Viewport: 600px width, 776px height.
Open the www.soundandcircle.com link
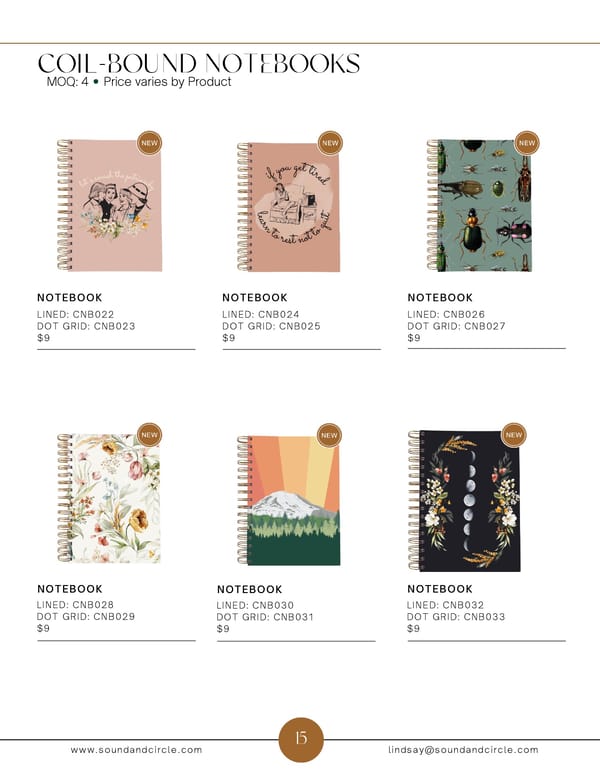[x=136, y=750]
